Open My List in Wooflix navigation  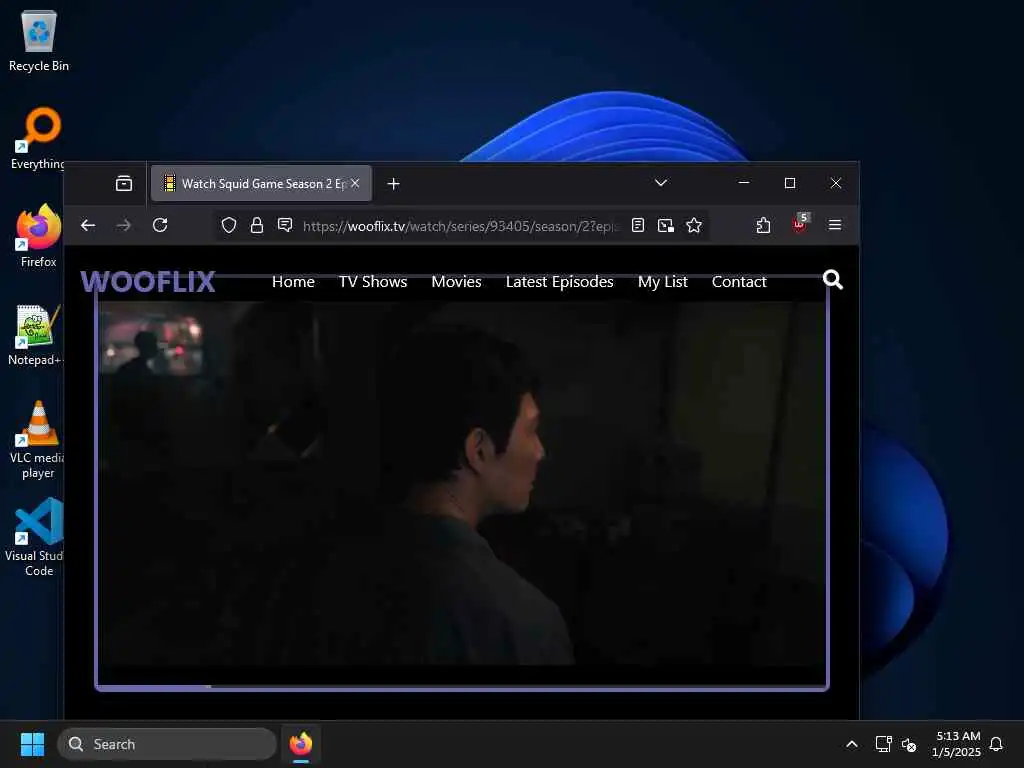663,281
